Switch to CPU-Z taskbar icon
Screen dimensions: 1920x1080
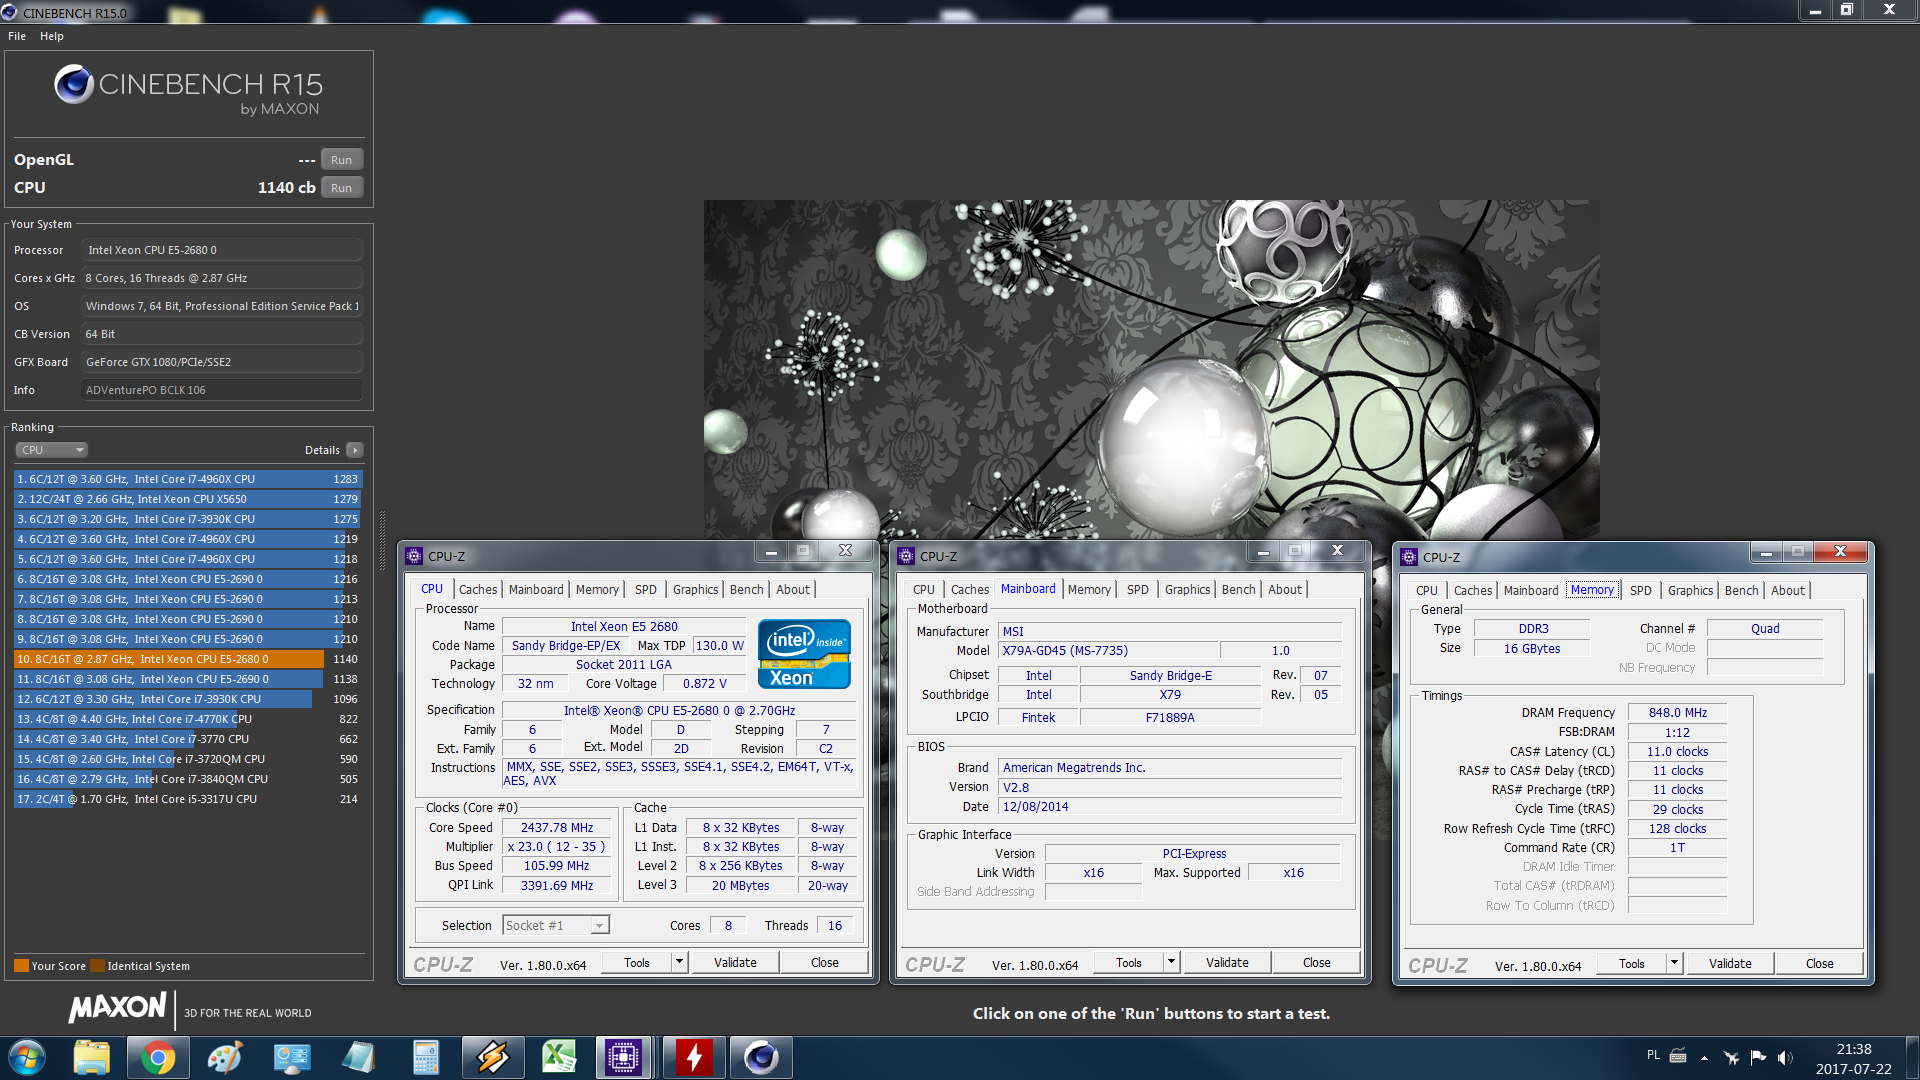click(623, 1057)
